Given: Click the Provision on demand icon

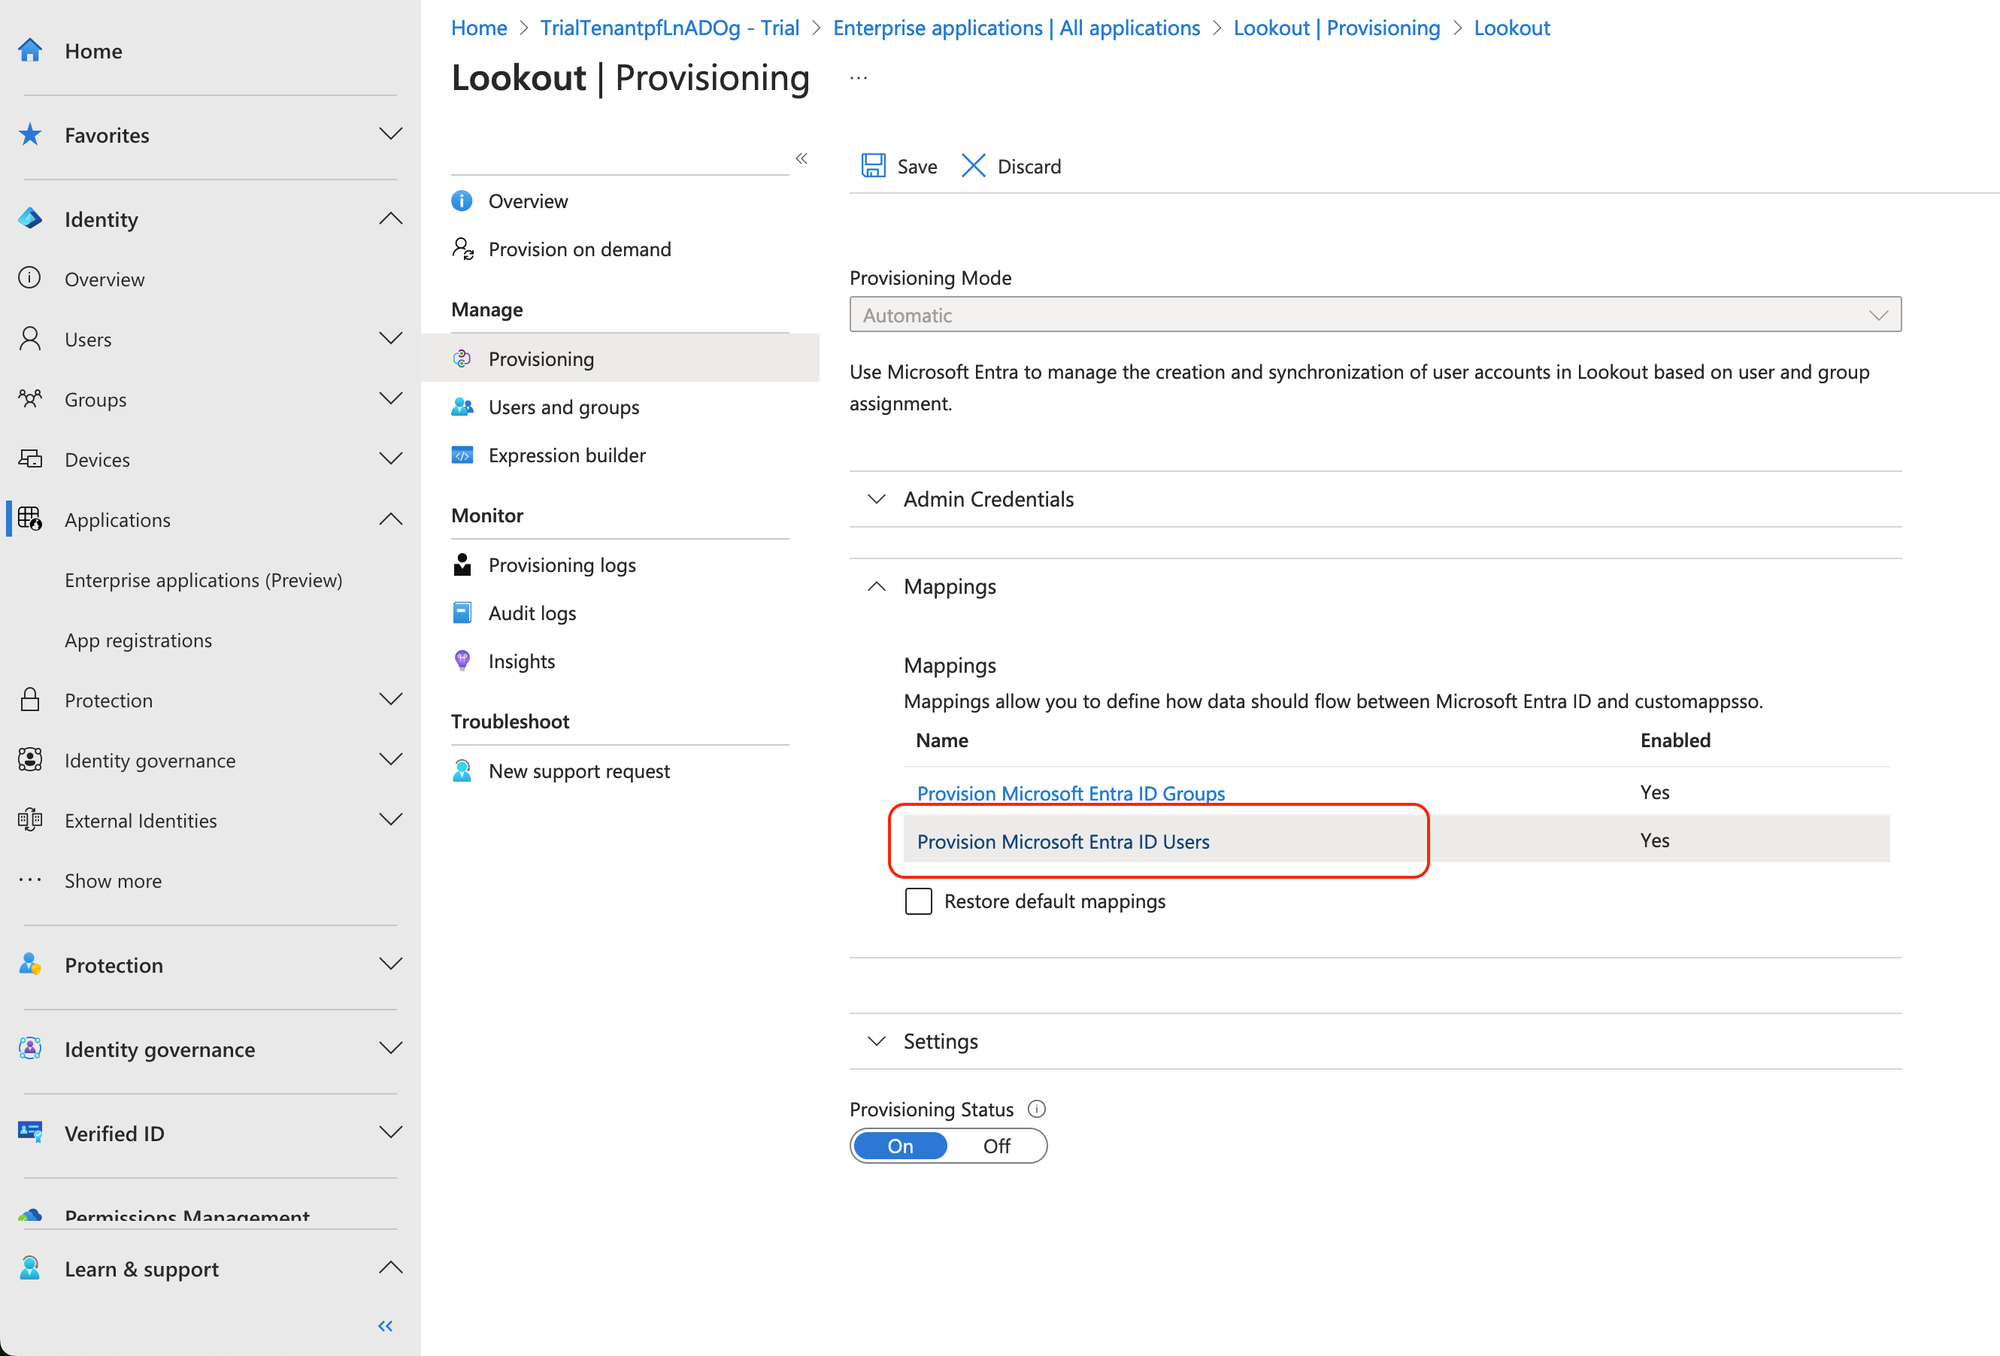Looking at the screenshot, I should pyautogui.click(x=463, y=249).
